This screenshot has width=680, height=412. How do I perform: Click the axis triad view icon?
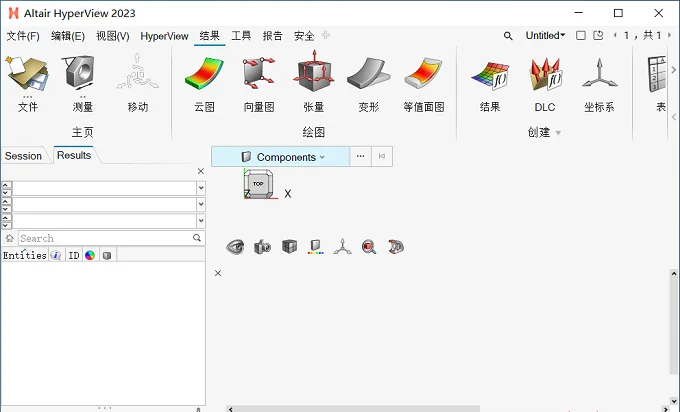tap(342, 246)
